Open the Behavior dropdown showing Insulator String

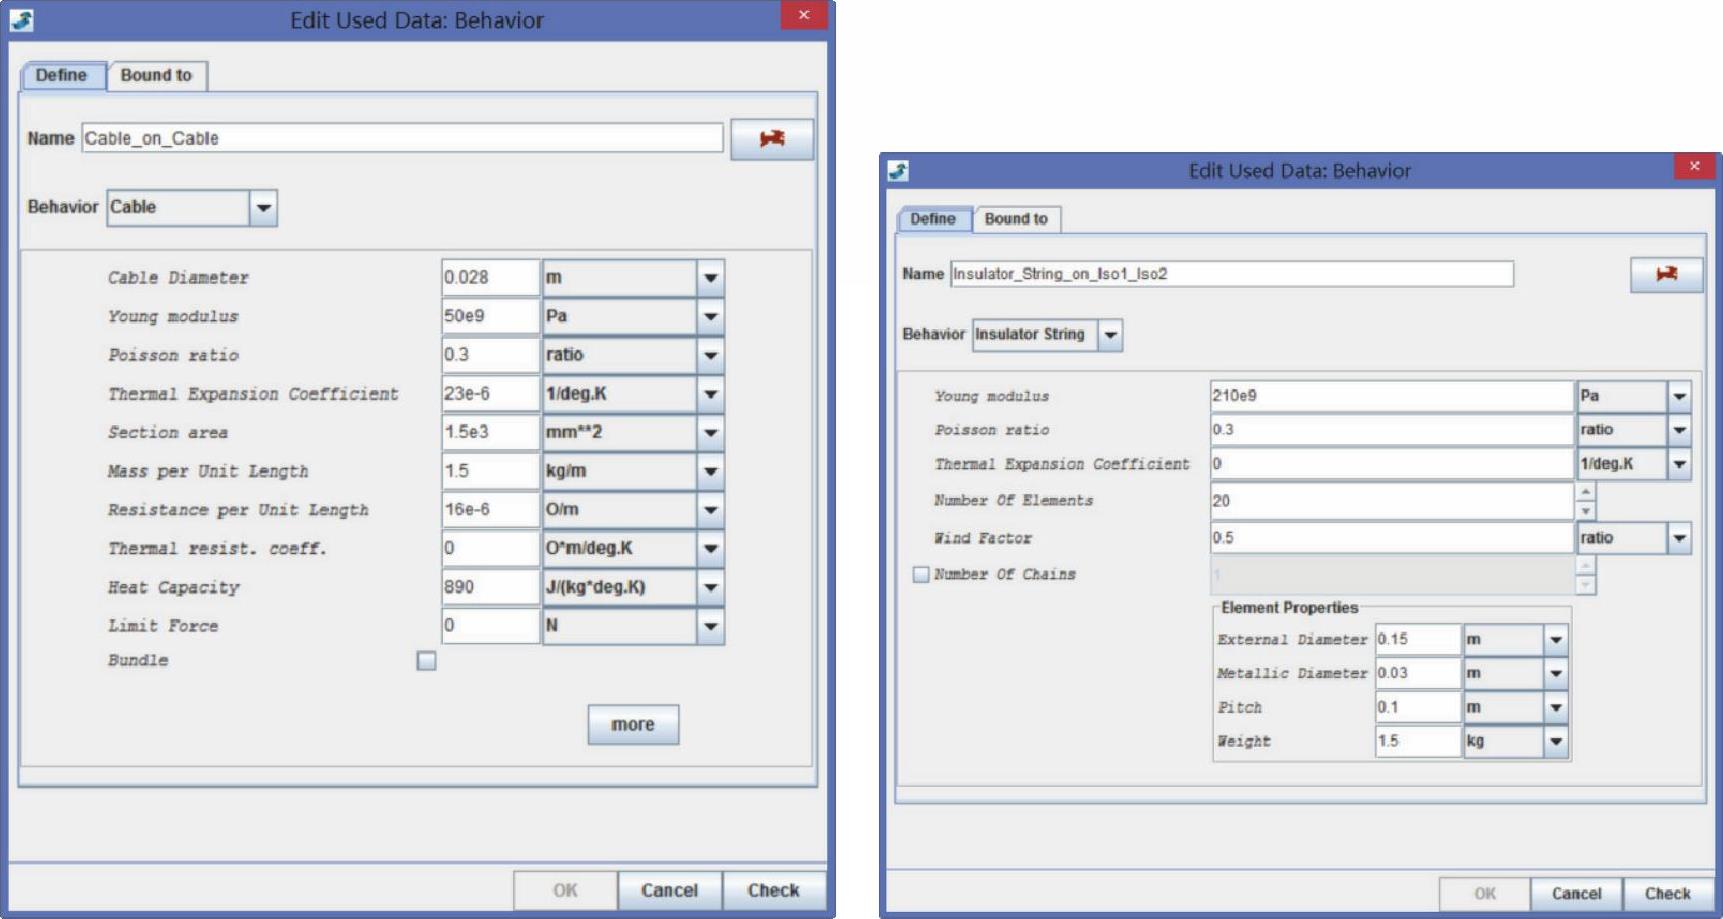point(1110,335)
